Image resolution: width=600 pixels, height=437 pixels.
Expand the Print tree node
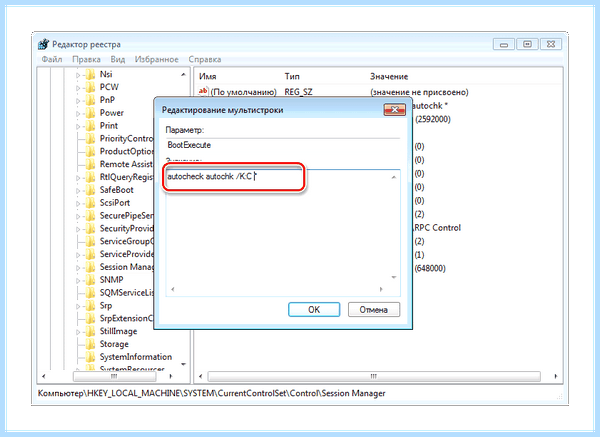click(78, 126)
